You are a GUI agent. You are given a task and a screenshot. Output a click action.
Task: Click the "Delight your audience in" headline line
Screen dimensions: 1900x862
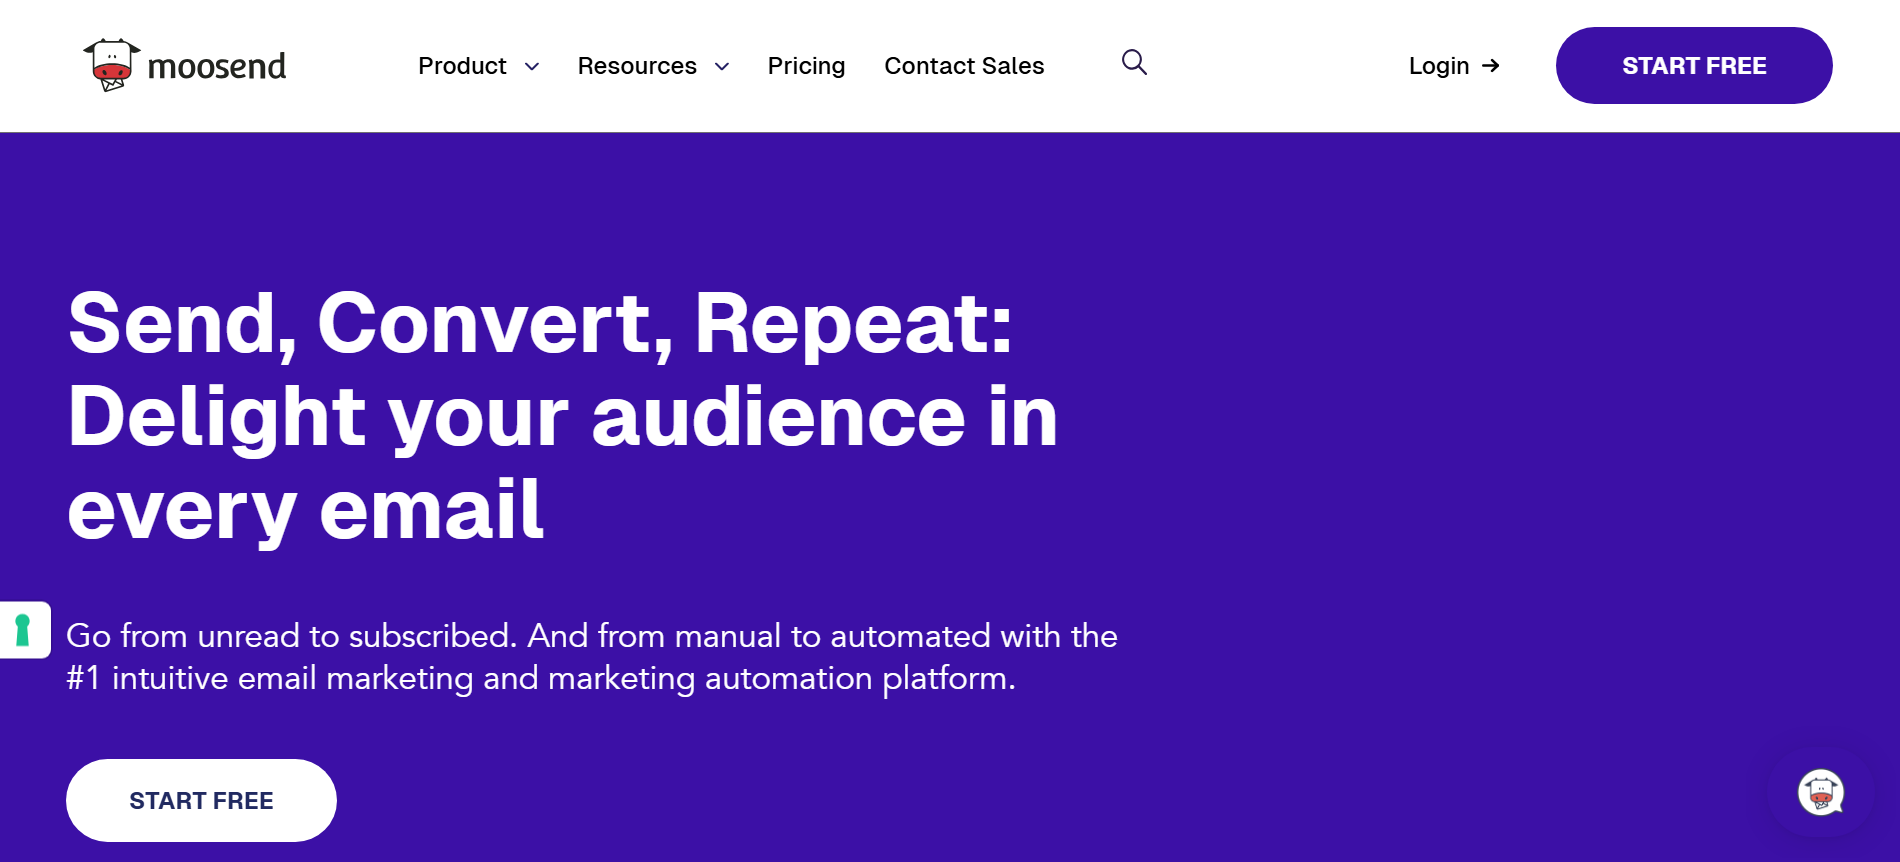[x=562, y=417]
